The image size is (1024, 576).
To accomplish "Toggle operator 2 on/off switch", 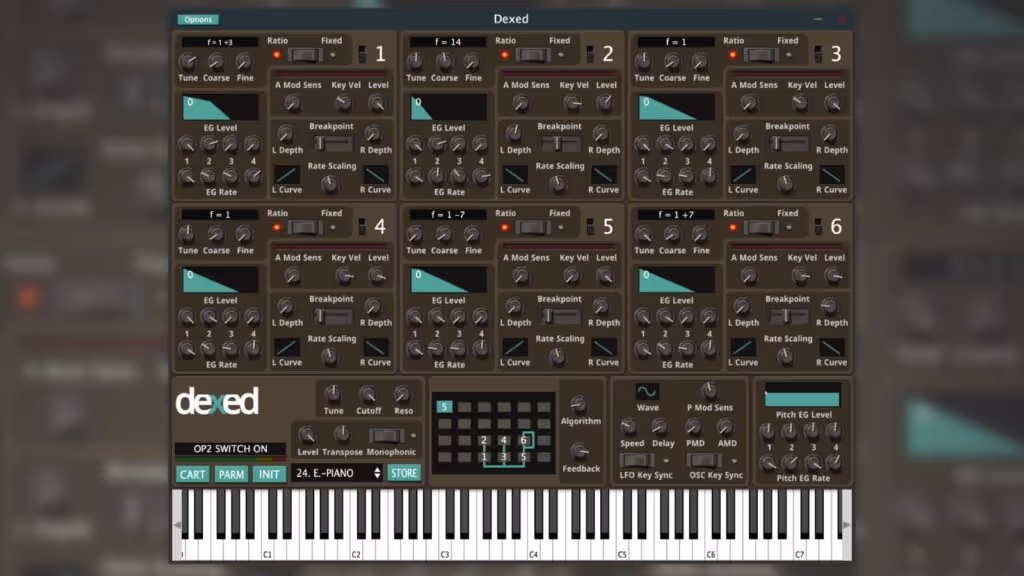I will click(x=590, y=54).
